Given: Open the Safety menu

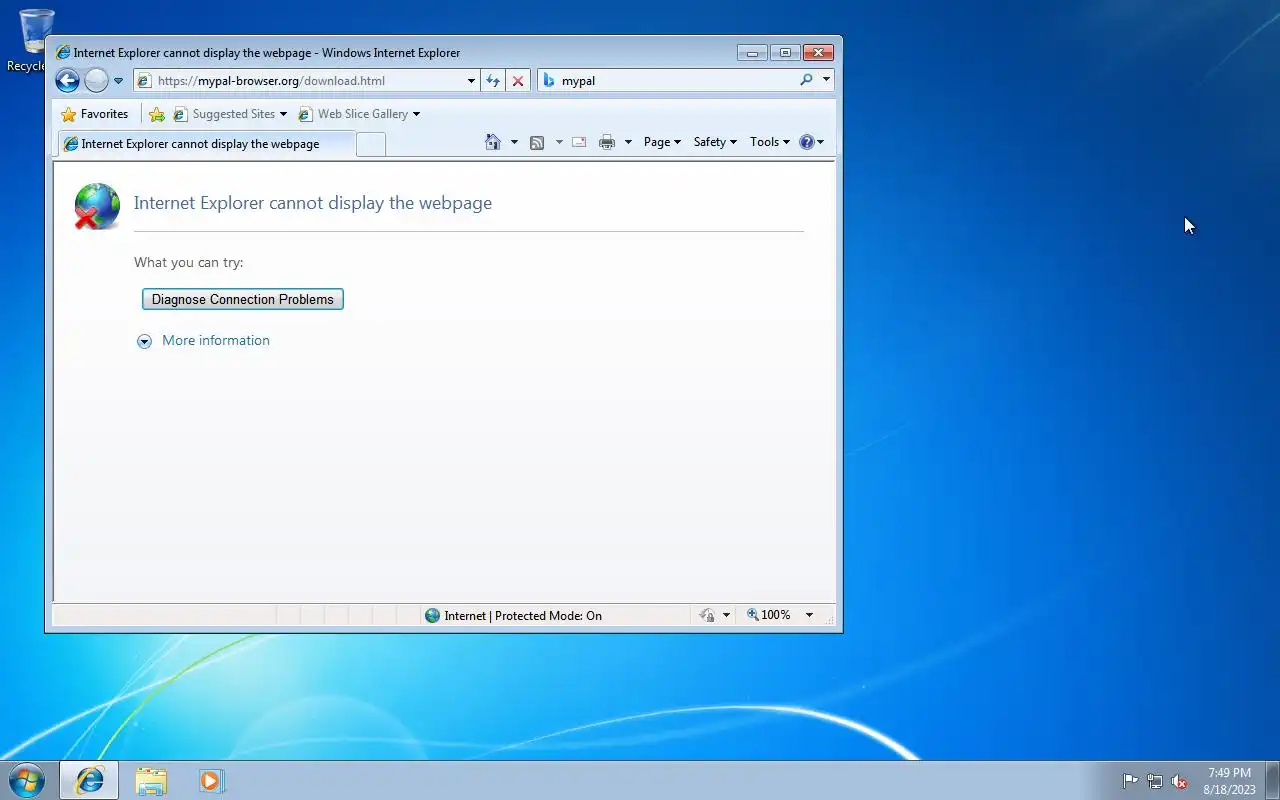Looking at the screenshot, I should [x=715, y=142].
